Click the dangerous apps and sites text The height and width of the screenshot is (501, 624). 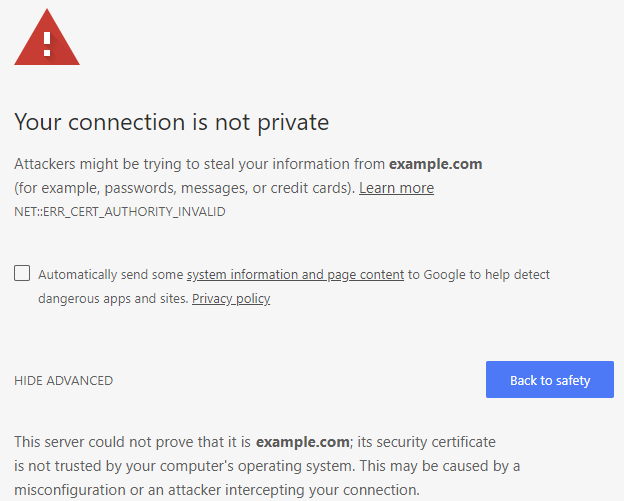pos(113,298)
